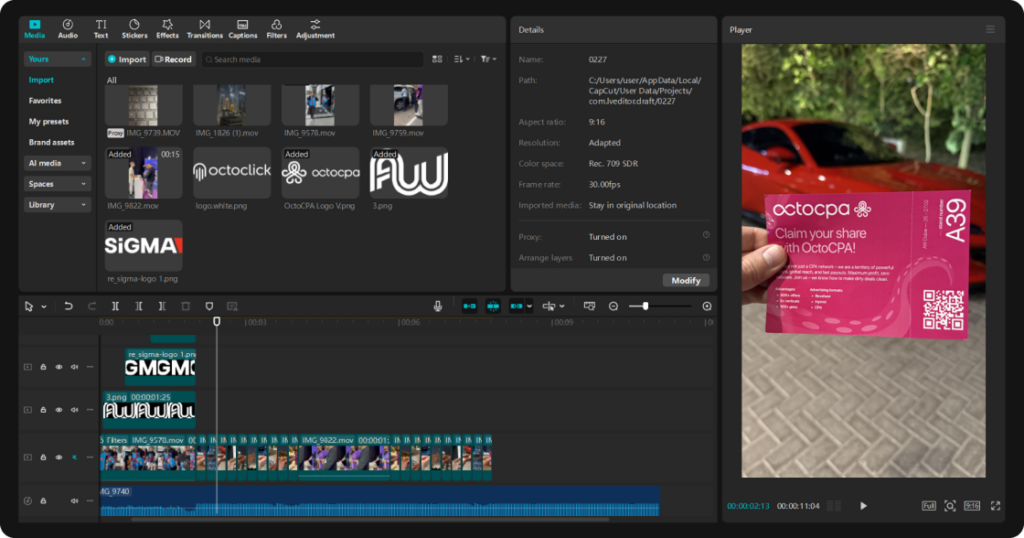Open the linkage options dropdown arrow
The width and height of the screenshot is (1024, 538).
(x=529, y=306)
